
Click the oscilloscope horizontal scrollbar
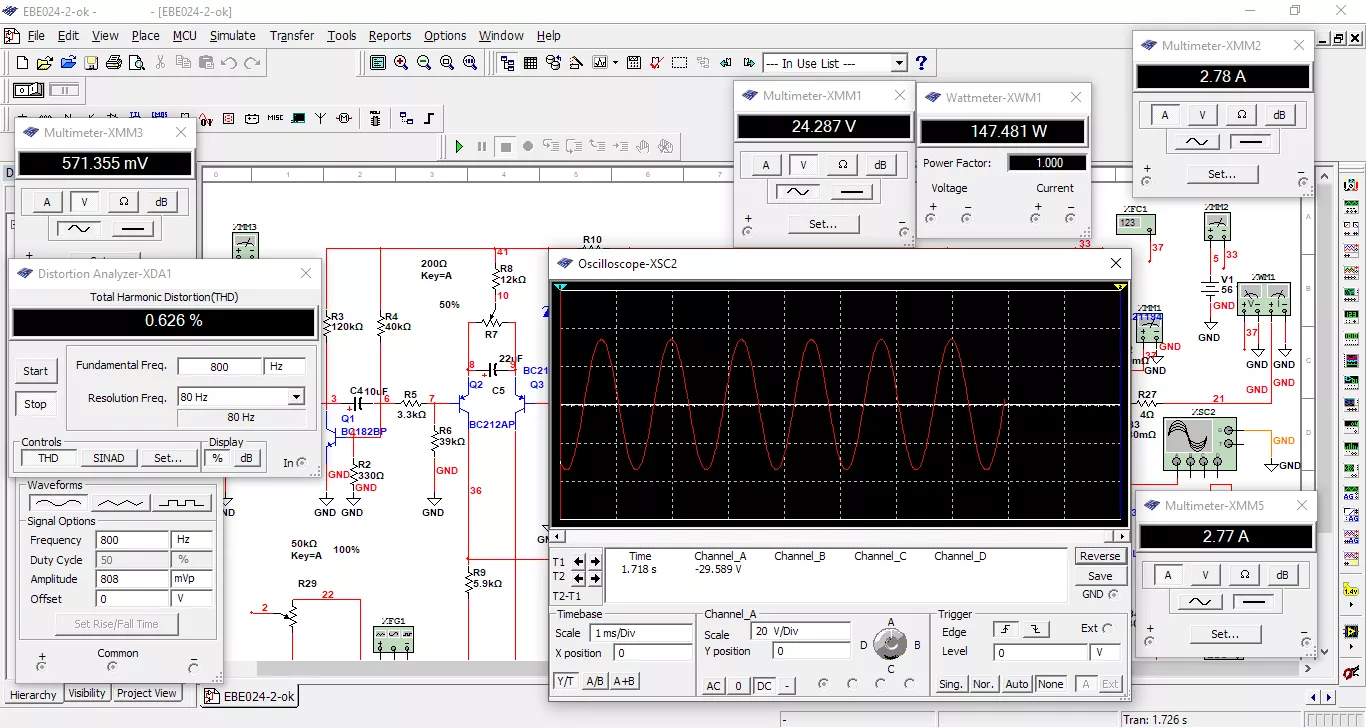coord(840,537)
